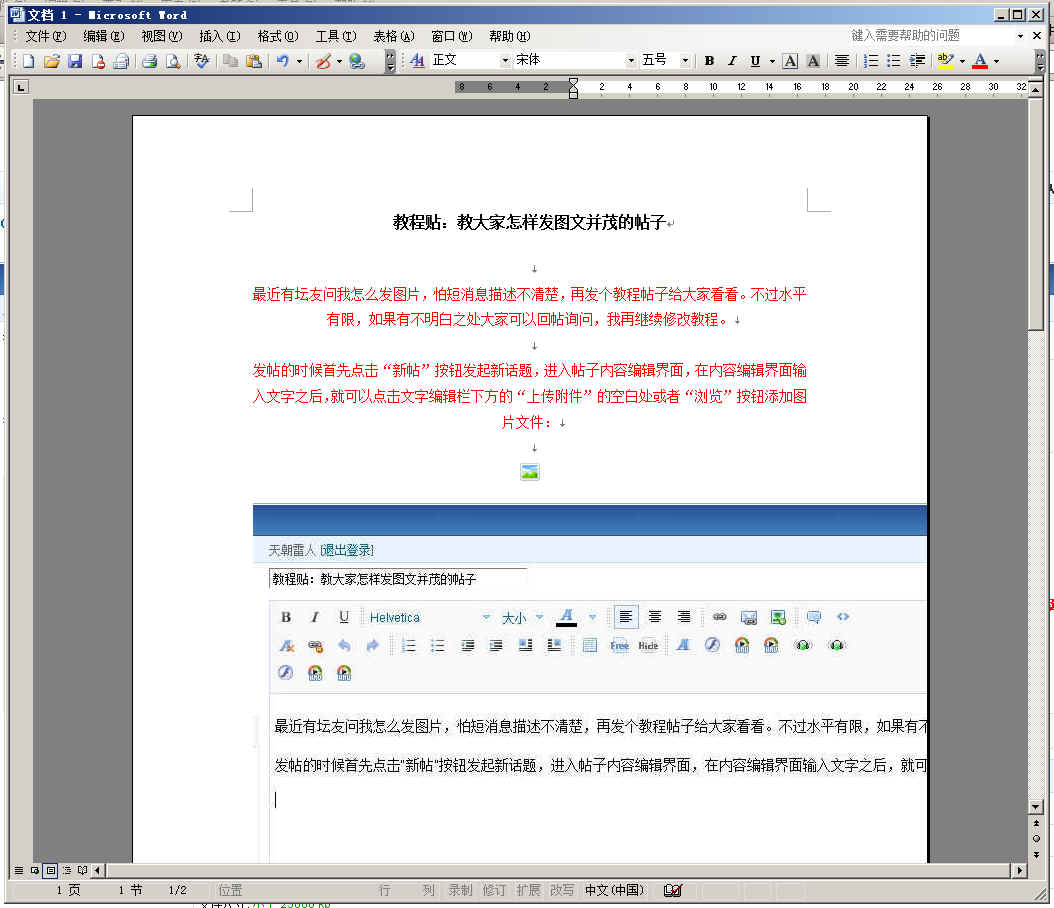The image size is (1054, 908).
Task: Open the style dropdown showing 正文
Action: 504,61
